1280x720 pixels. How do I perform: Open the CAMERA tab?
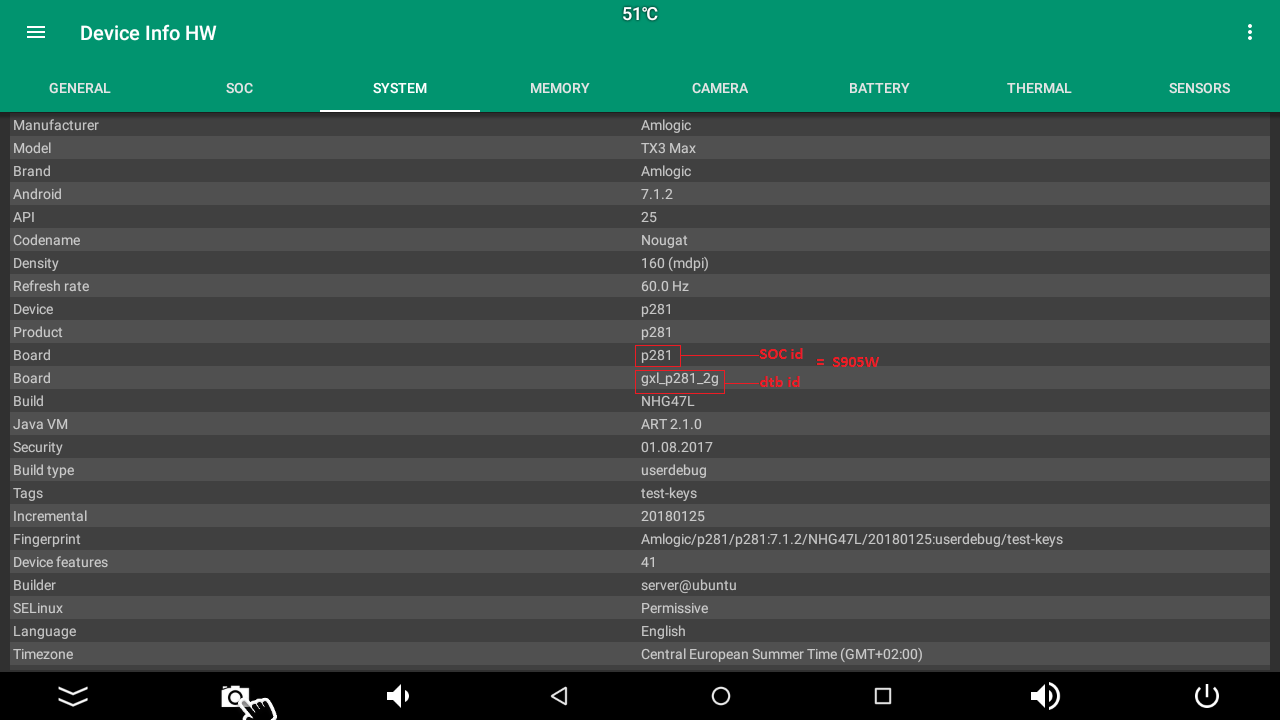click(x=720, y=88)
